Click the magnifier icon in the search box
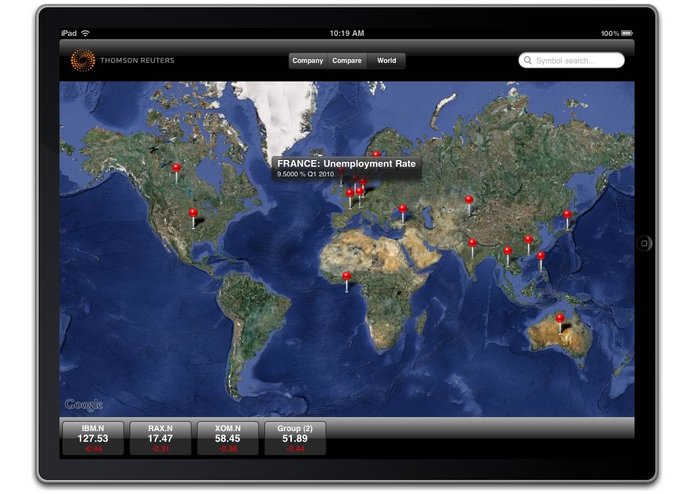 [527, 60]
